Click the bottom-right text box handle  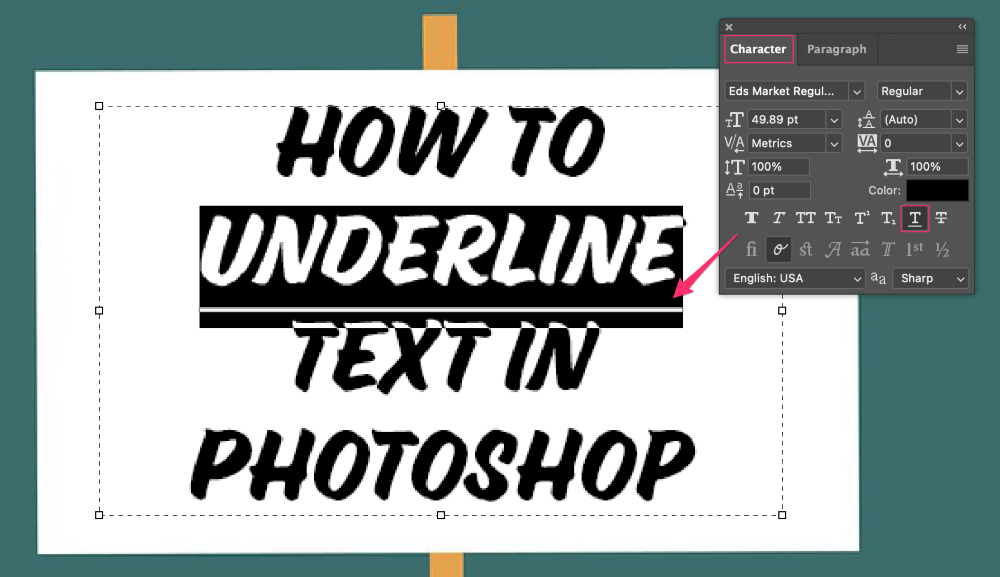pos(782,515)
